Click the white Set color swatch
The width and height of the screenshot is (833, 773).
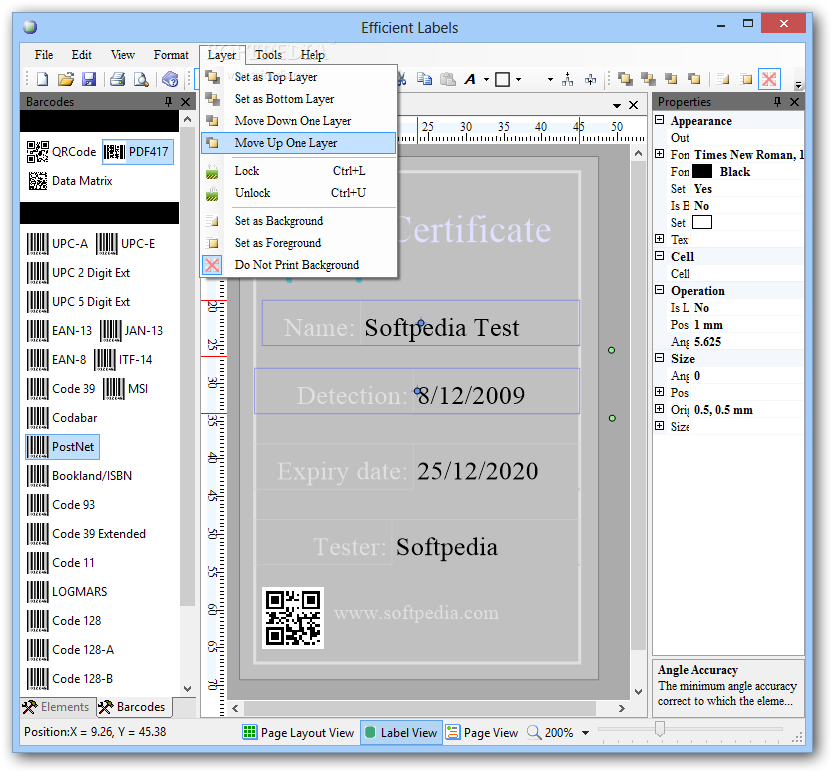(702, 222)
